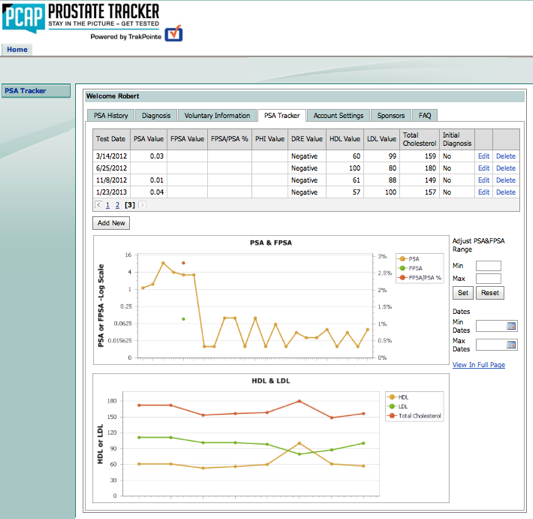Toggle the FPSA legend marker in chart

coord(402,268)
